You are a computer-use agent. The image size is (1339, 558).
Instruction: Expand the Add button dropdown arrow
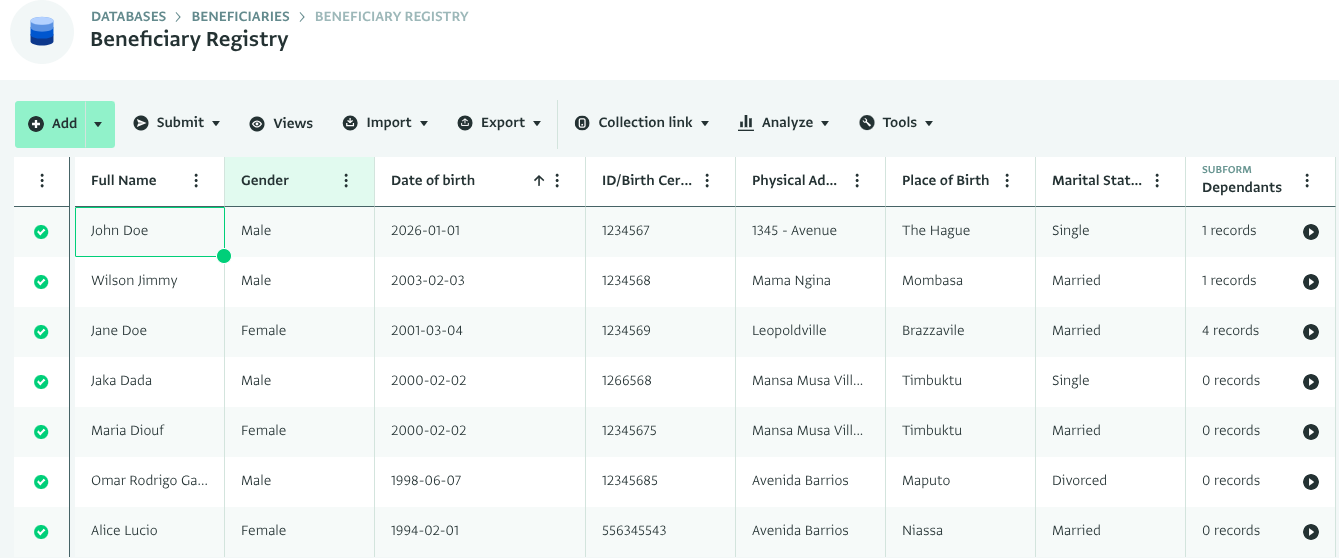click(x=98, y=124)
